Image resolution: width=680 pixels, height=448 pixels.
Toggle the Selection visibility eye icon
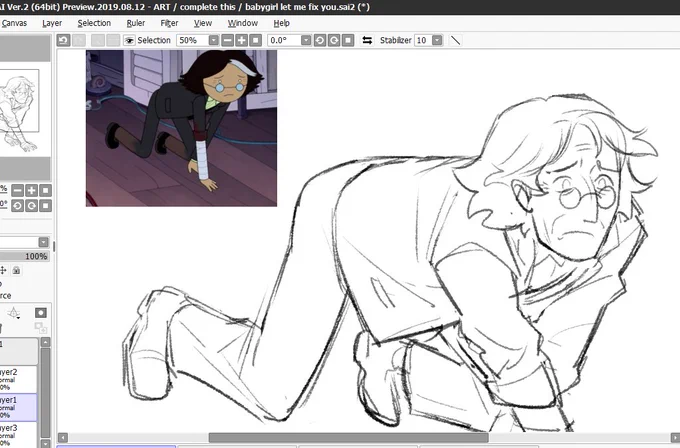pyautogui.click(x=129, y=40)
